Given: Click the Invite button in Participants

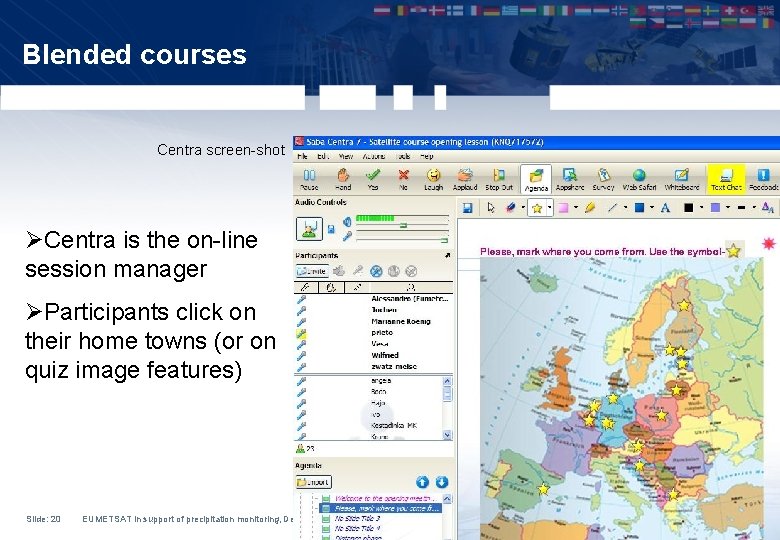Looking at the screenshot, I should (312, 271).
